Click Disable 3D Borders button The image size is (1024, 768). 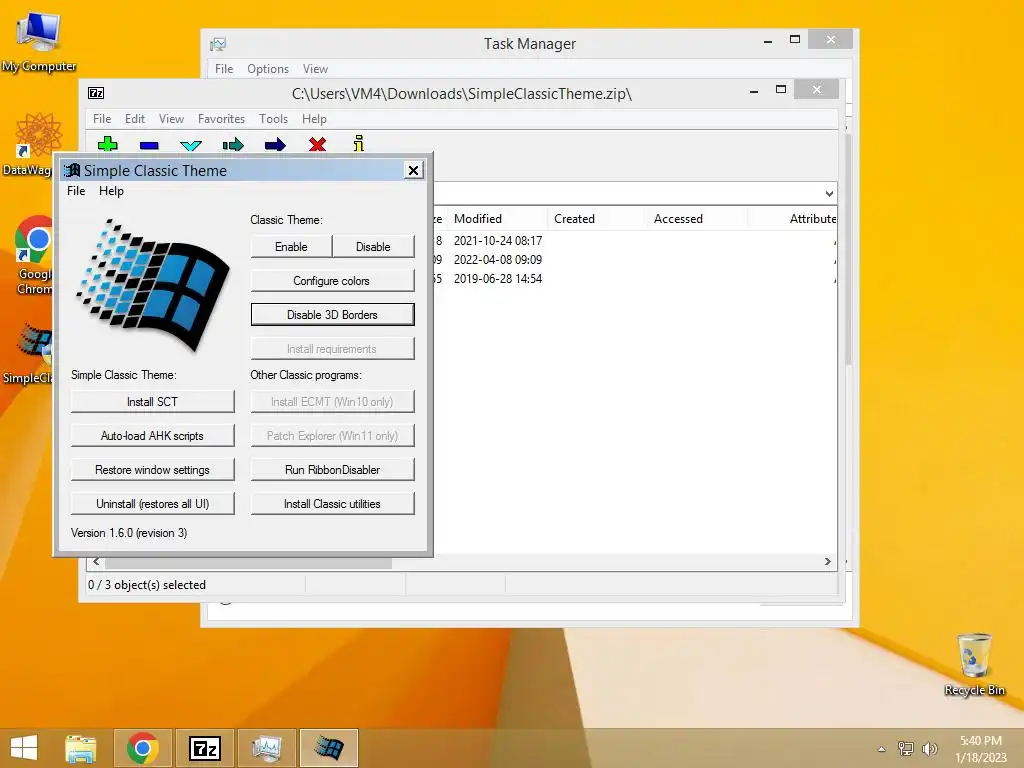coord(332,315)
